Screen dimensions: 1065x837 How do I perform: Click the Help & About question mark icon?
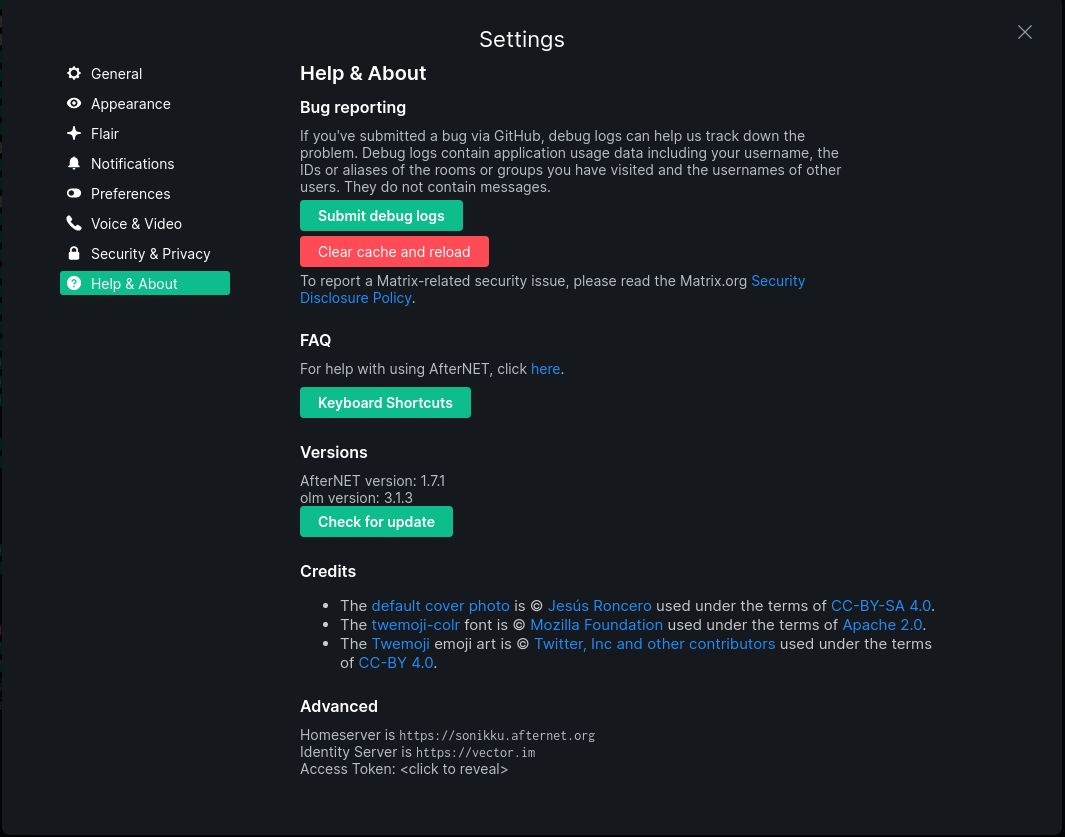click(74, 284)
